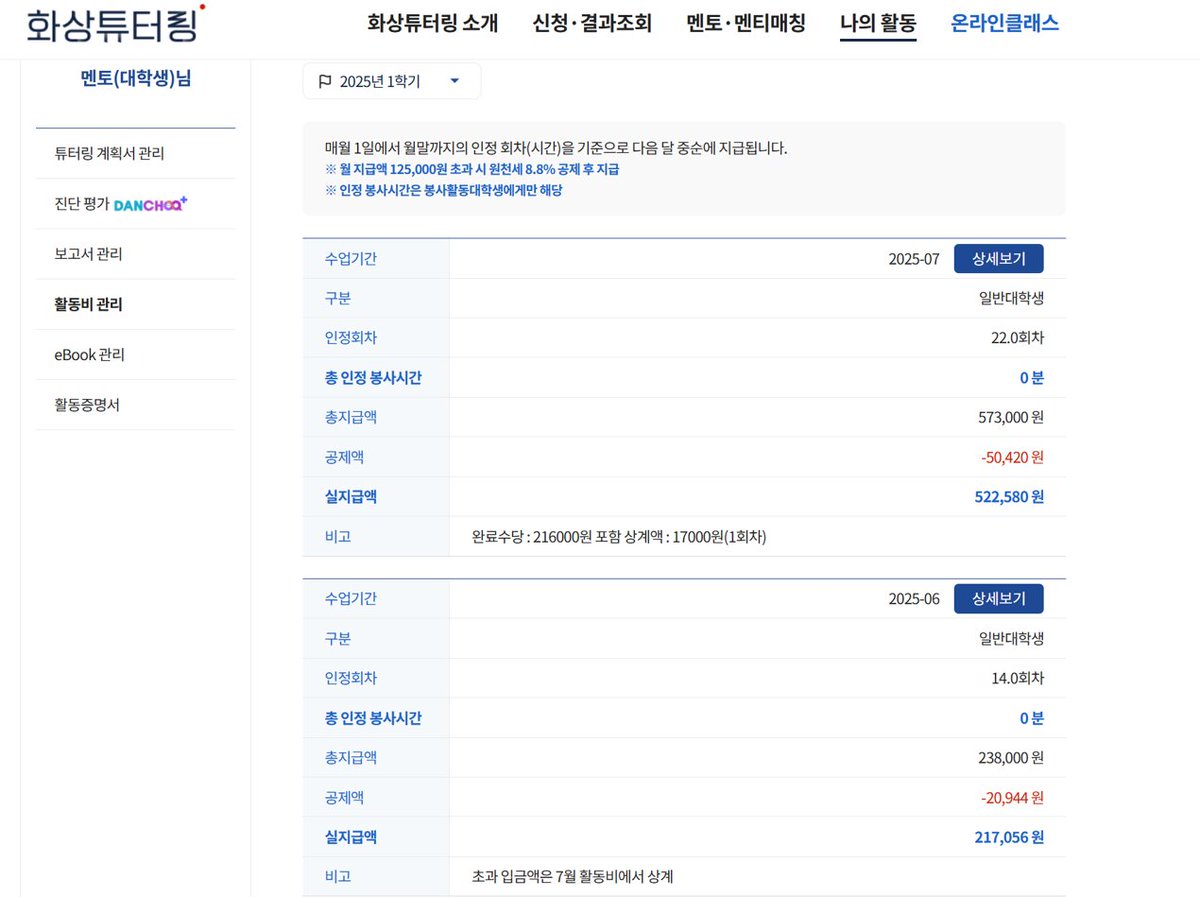1200x897 pixels.
Task: Open 보고서 관리 in sidebar
Action: pos(135,254)
